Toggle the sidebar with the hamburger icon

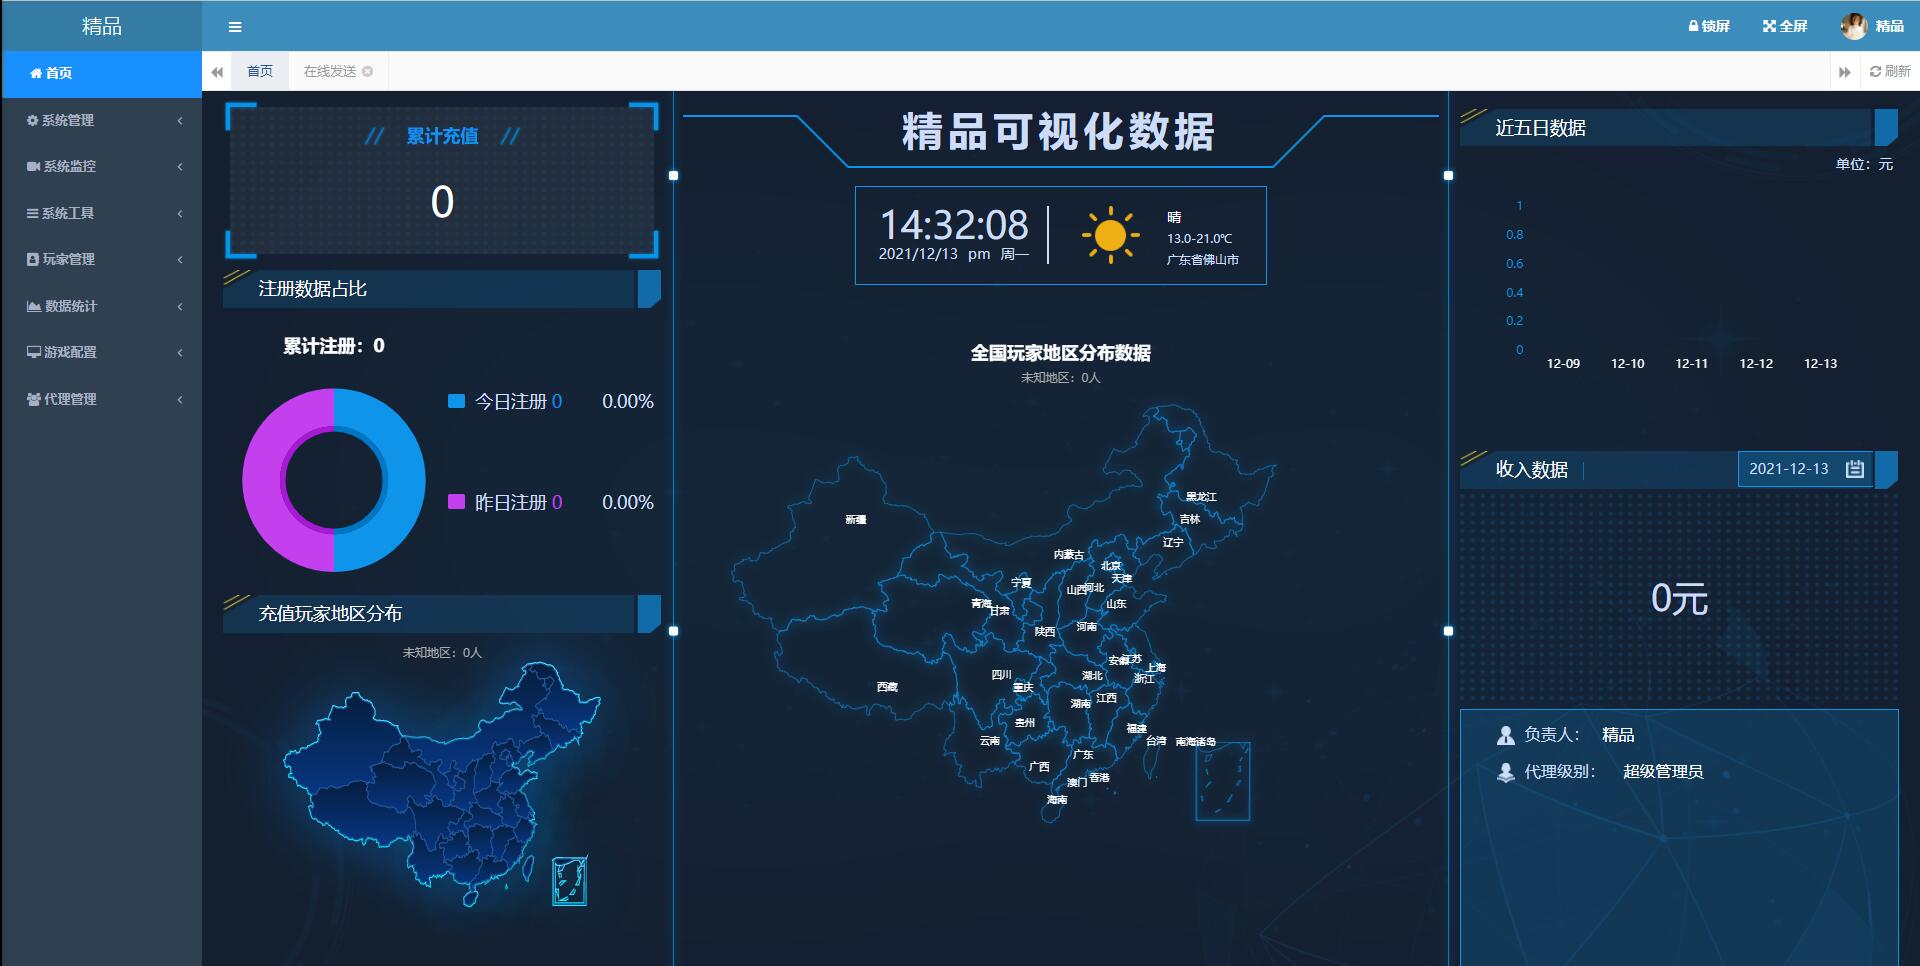[235, 27]
